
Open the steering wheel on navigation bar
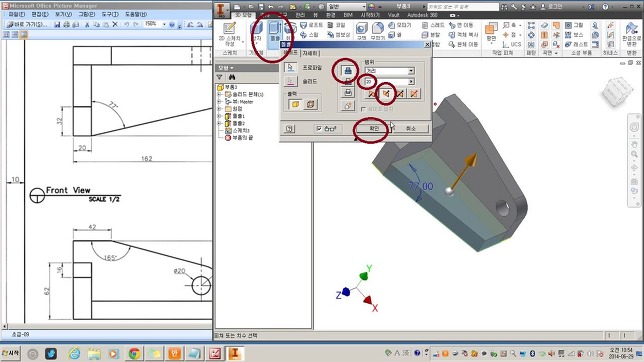pos(634,127)
